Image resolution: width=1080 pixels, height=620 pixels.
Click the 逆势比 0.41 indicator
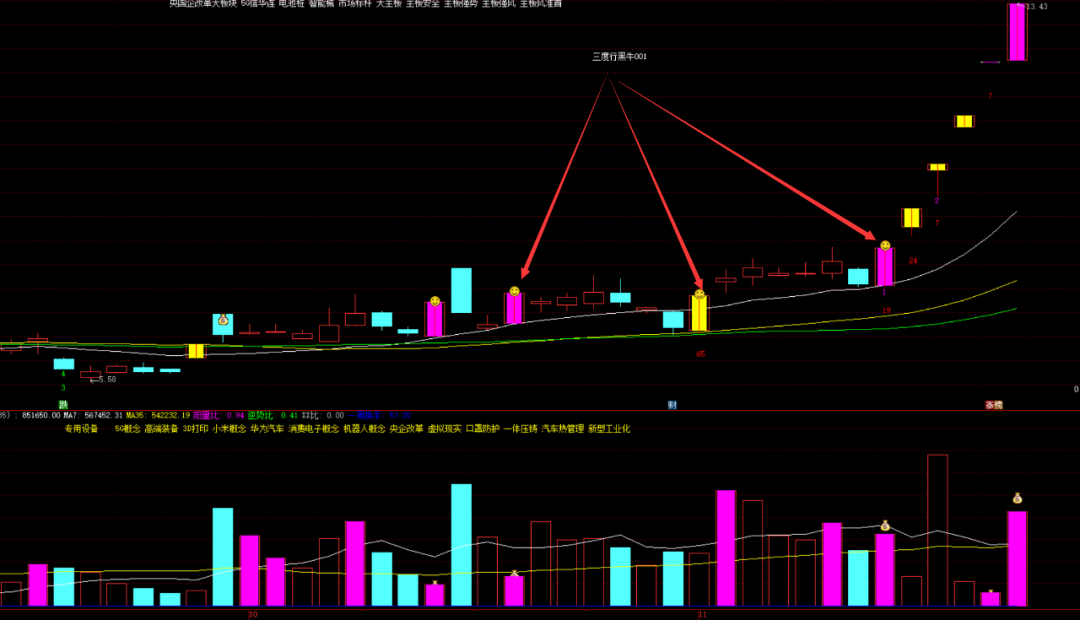point(273,415)
